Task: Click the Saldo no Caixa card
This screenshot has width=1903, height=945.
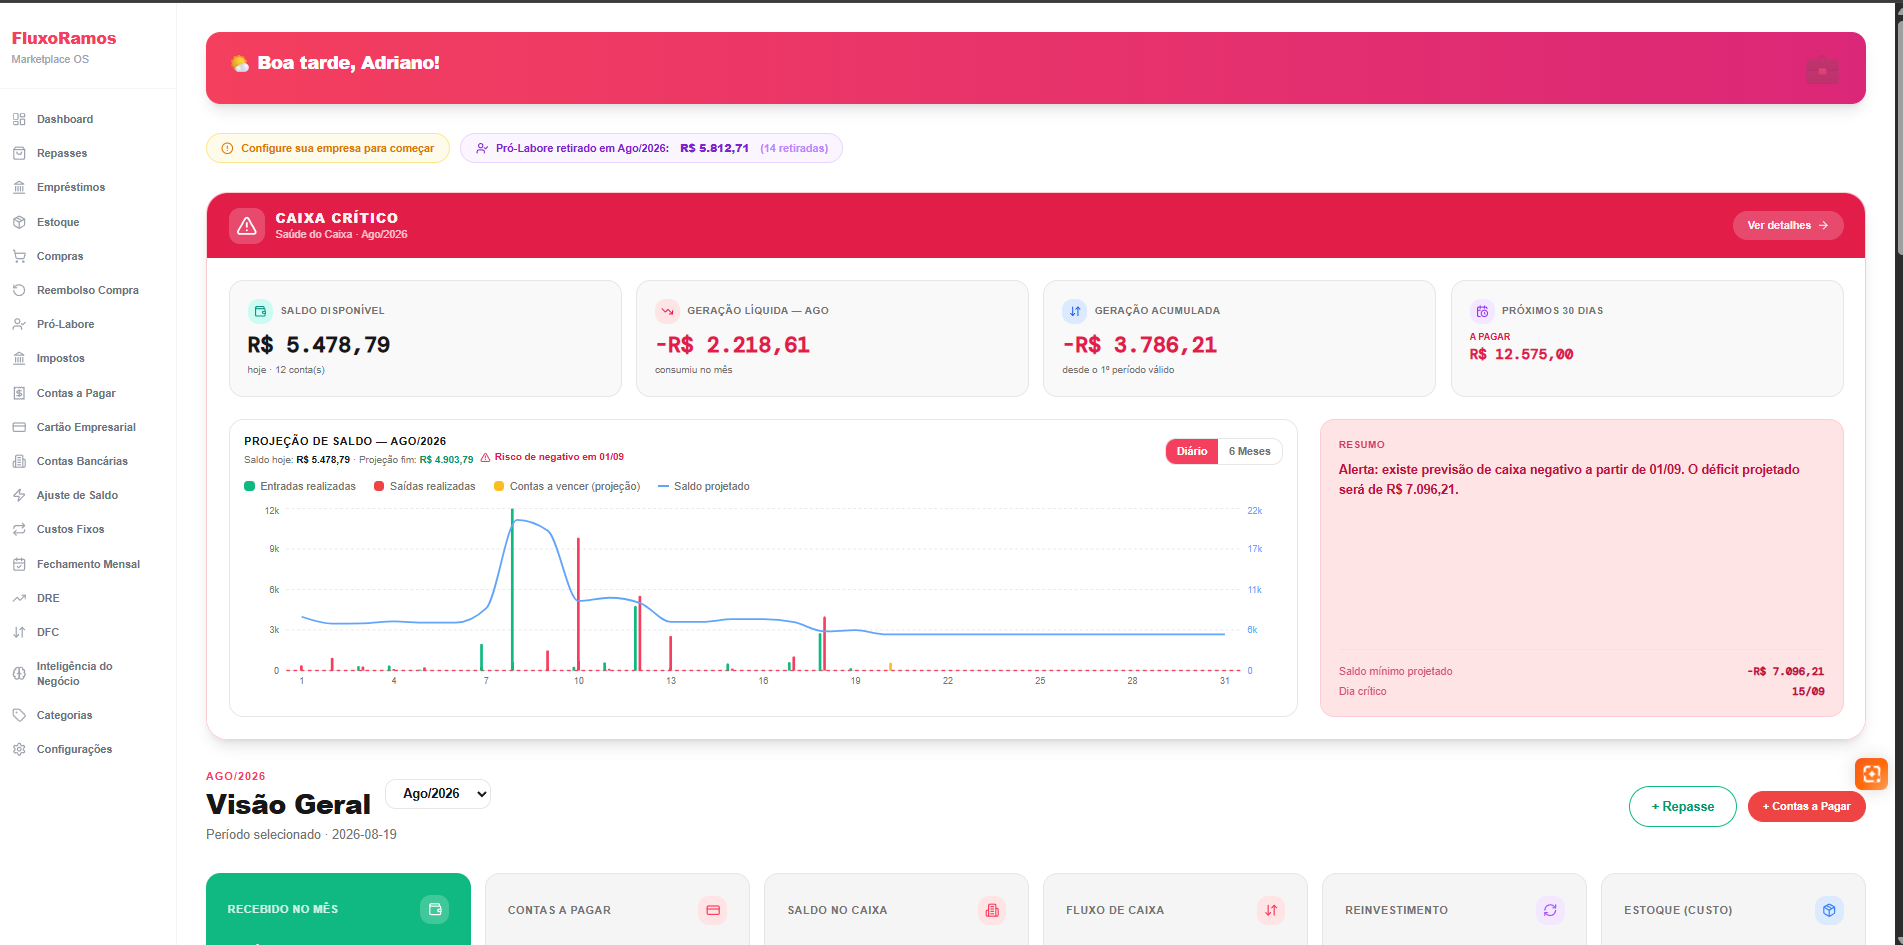Action: 896,909
